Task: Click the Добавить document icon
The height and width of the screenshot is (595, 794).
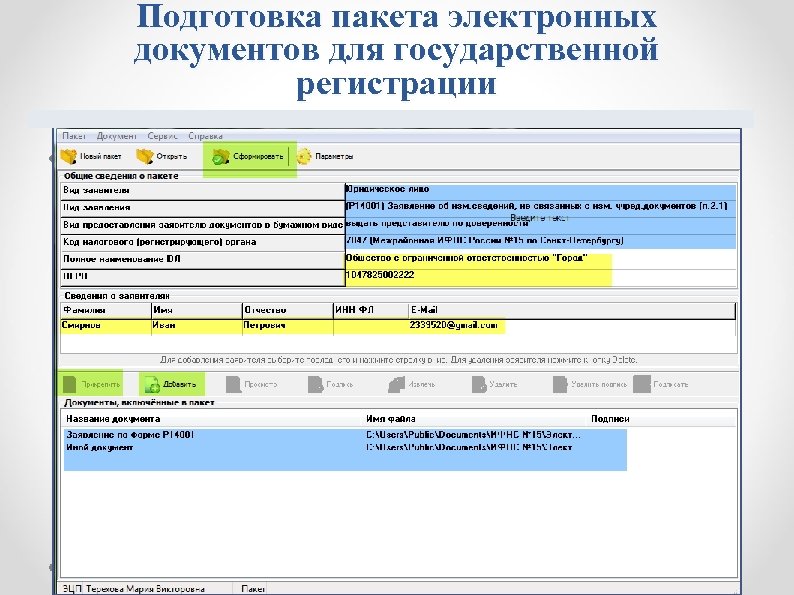Action: coord(151,385)
